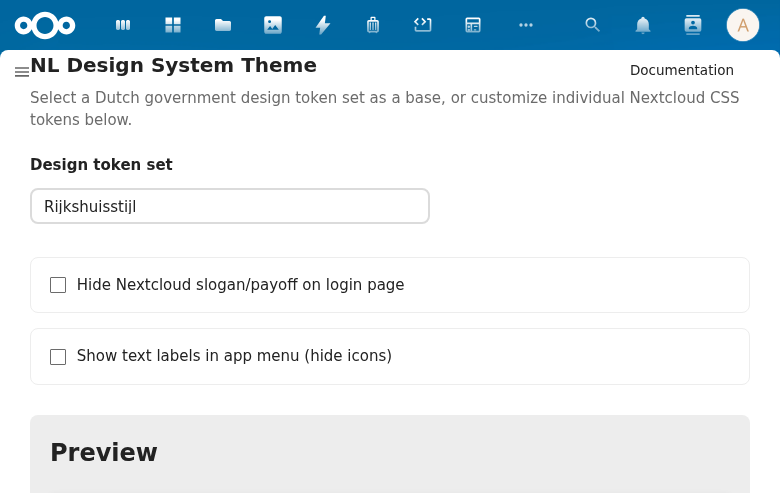Screen dimensions: 780x493
Task: Open the Documentation link
Action: click(x=682, y=70)
